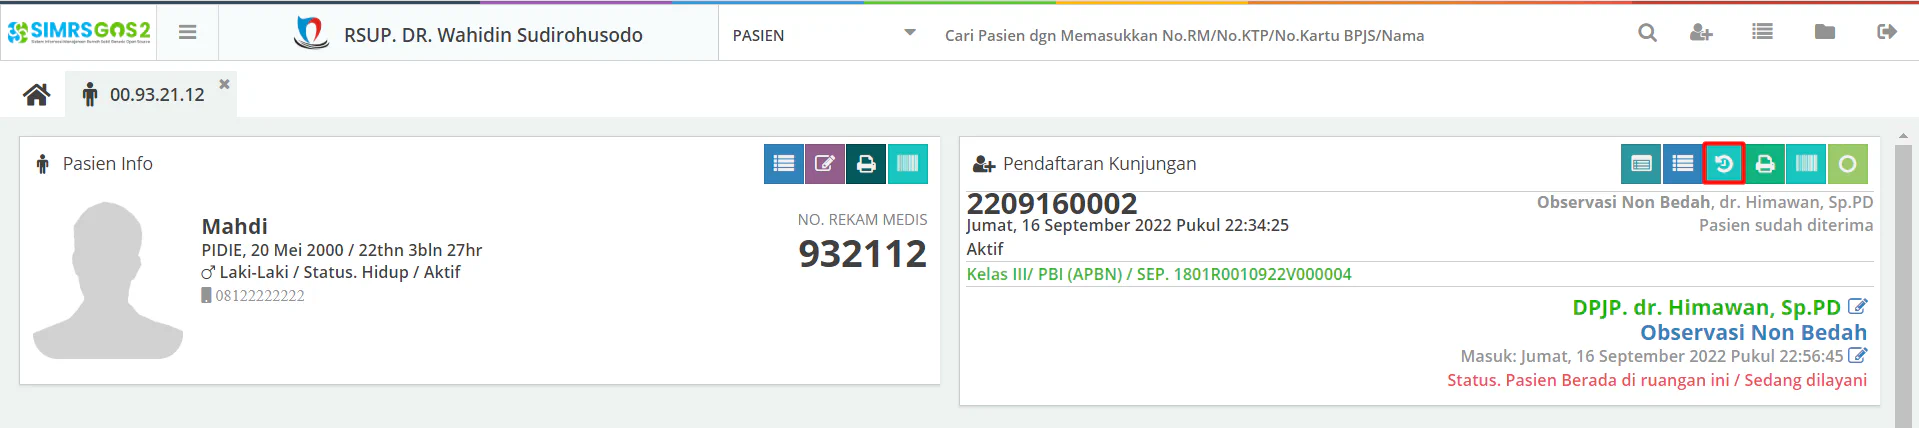The image size is (1919, 428).
Task: Toggle the hamburger sidebar menu
Action: click(x=187, y=33)
